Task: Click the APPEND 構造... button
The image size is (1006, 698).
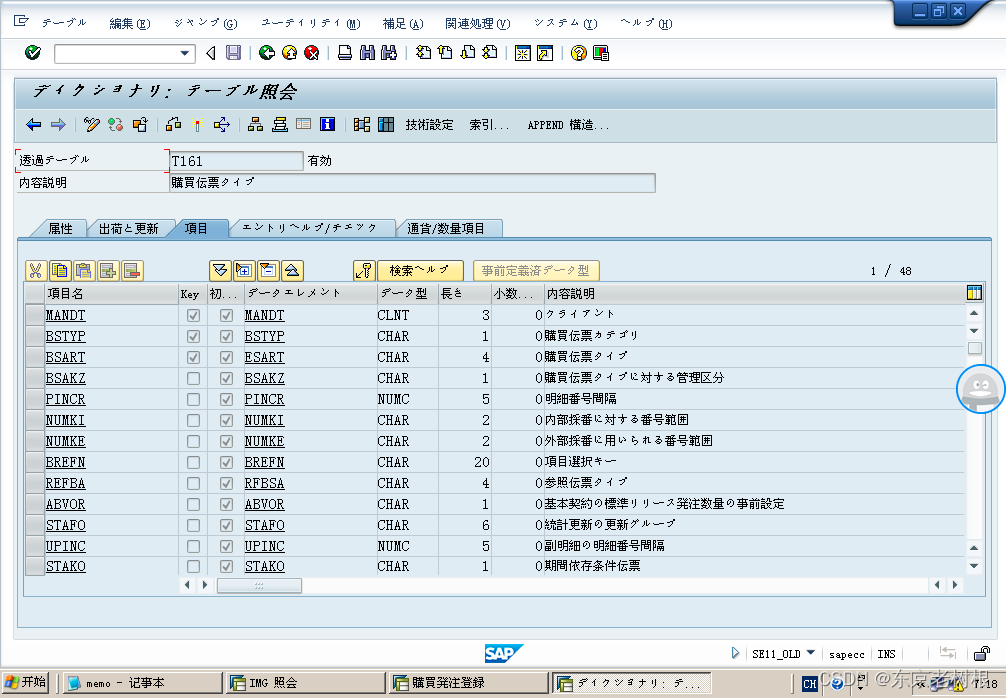Action: [x=568, y=124]
